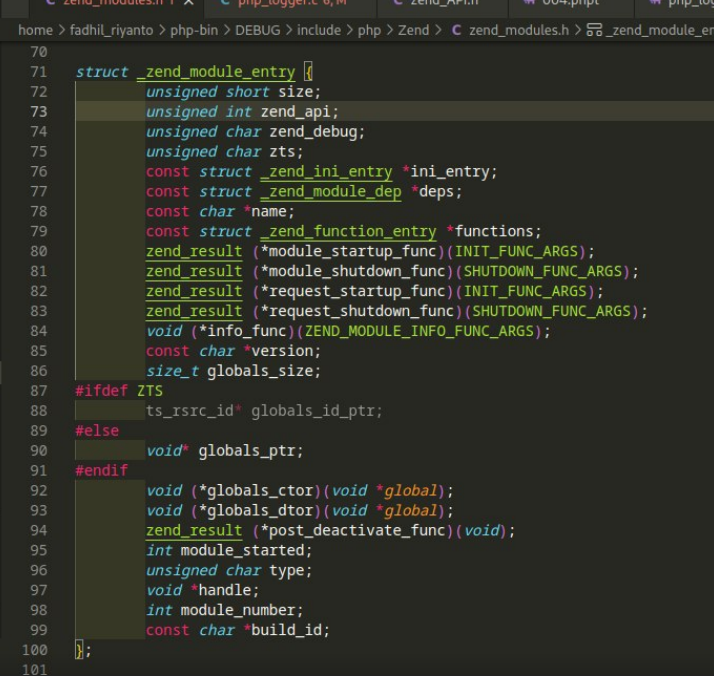Place cursor on globals_ptr_ptr in the inactive ZTS branch
The height and width of the screenshot is (676, 714).
pyautogui.click(x=317, y=411)
